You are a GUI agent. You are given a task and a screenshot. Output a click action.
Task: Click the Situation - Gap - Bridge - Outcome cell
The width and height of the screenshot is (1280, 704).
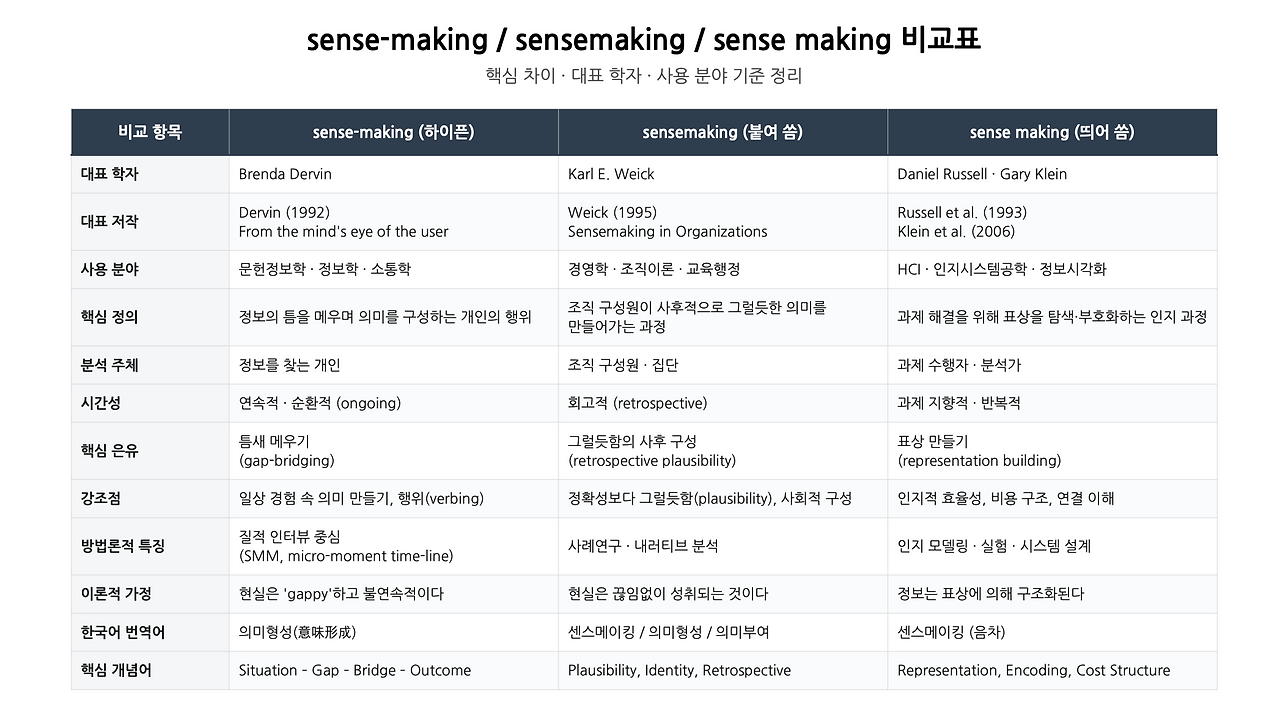(393, 670)
